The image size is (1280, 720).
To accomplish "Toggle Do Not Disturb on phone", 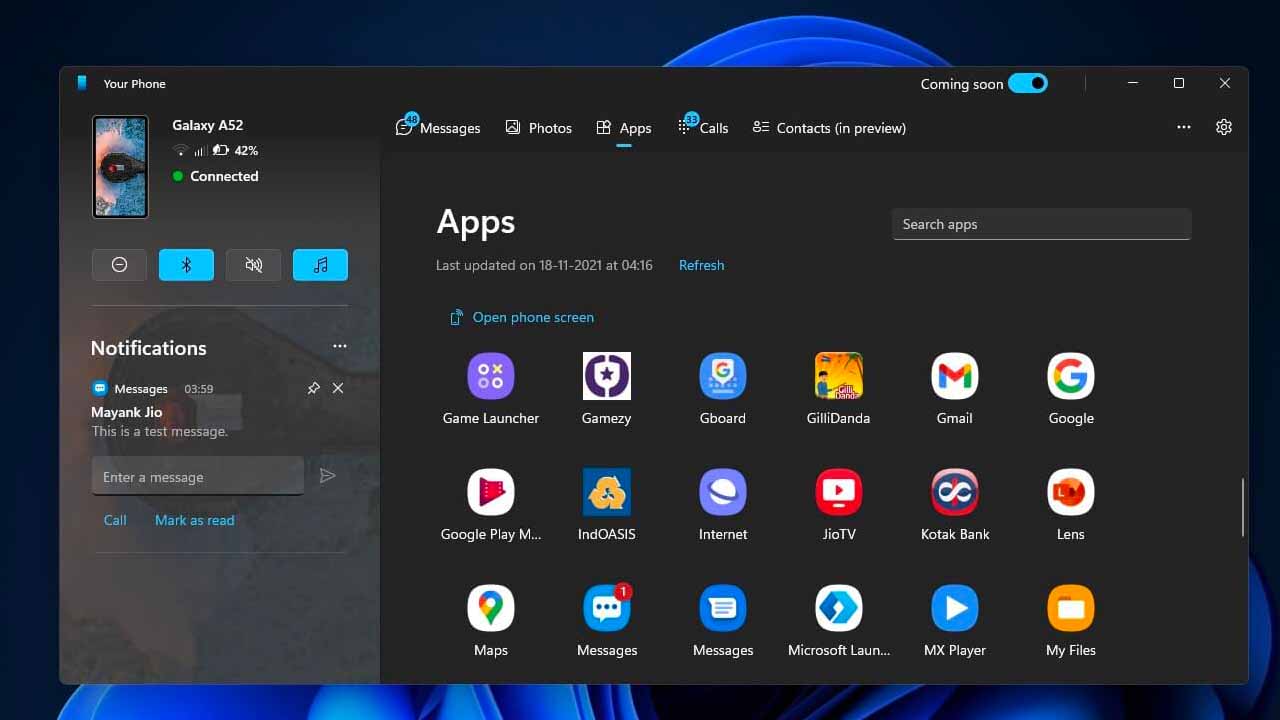I will [119, 265].
